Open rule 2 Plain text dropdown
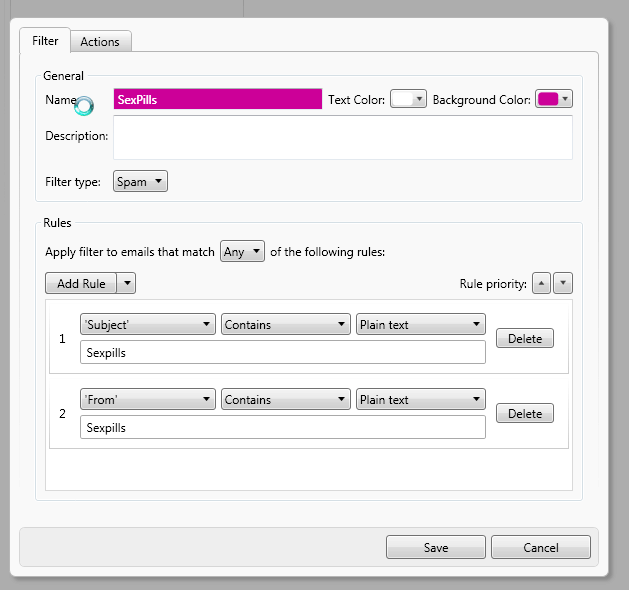The image size is (629, 590). click(421, 399)
